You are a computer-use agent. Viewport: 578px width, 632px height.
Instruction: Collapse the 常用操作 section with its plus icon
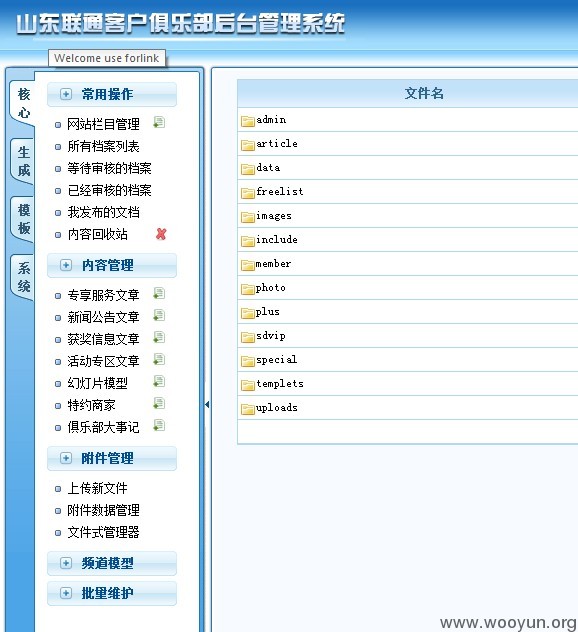[x=66, y=94]
